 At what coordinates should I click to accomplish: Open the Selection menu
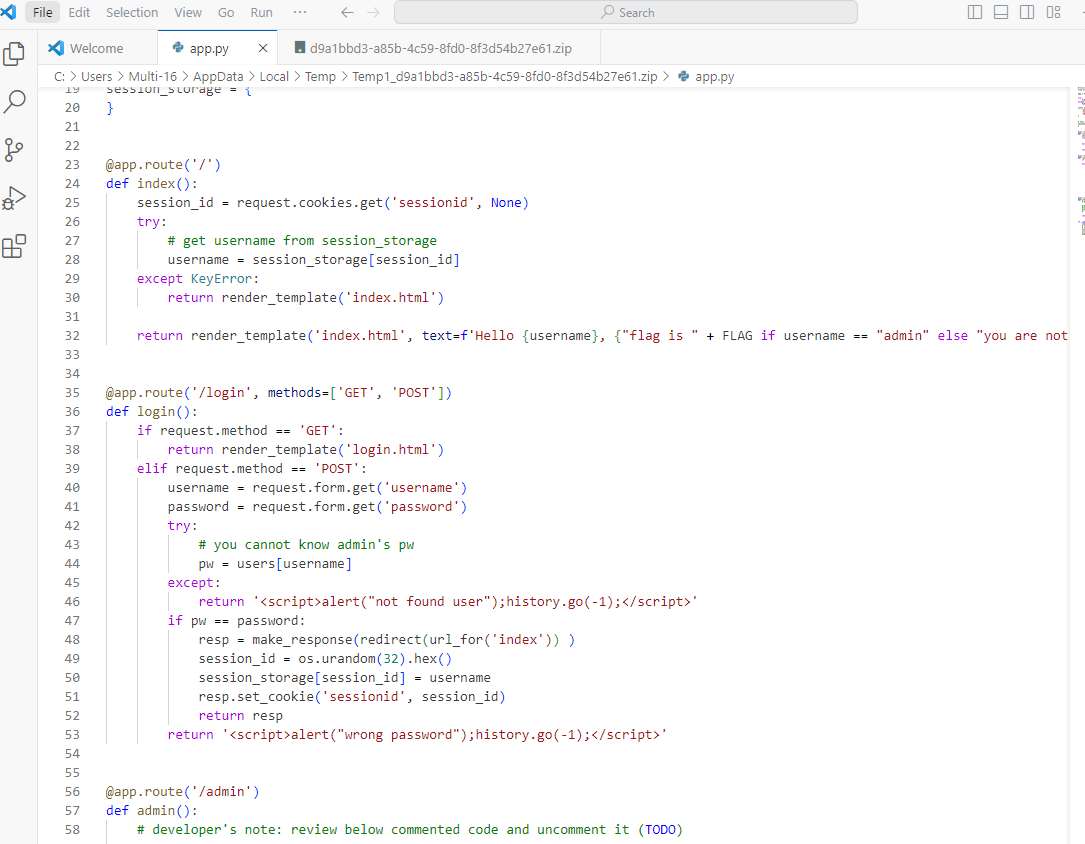[131, 12]
